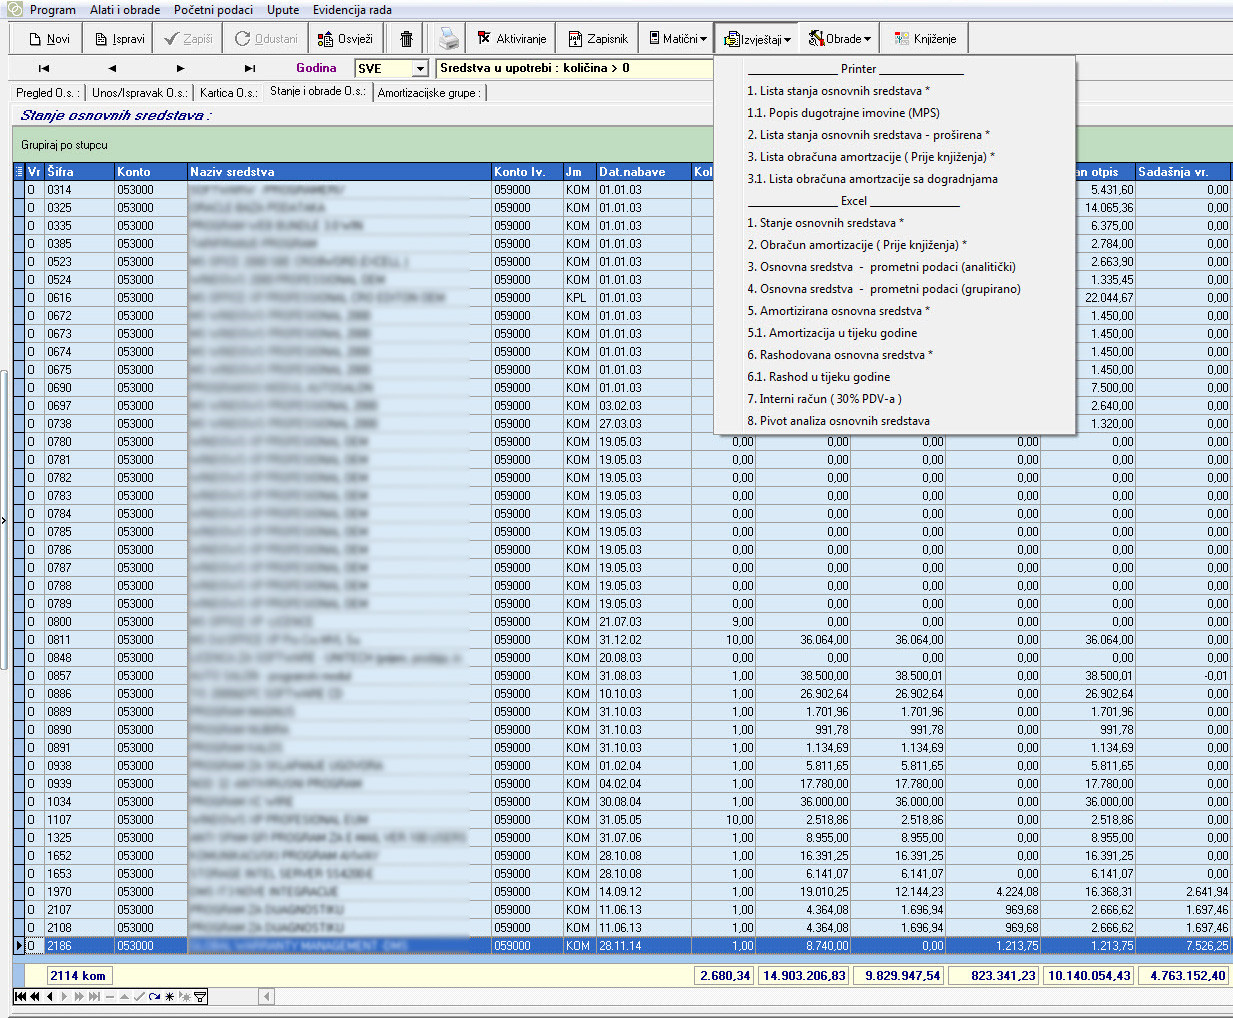Click previous-record arrow in bottom navigator

pyautogui.click(x=50, y=996)
